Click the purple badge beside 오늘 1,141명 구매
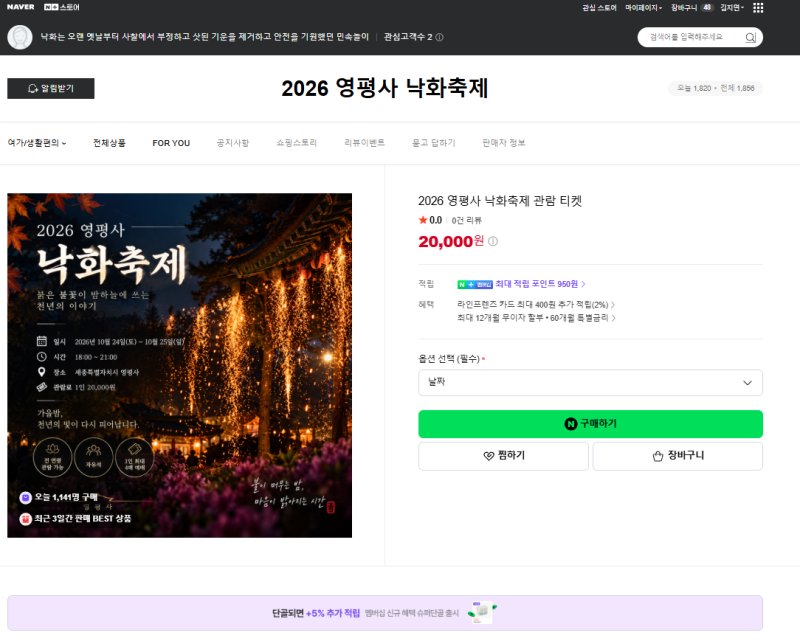The width and height of the screenshot is (800, 641). tap(26, 498)
